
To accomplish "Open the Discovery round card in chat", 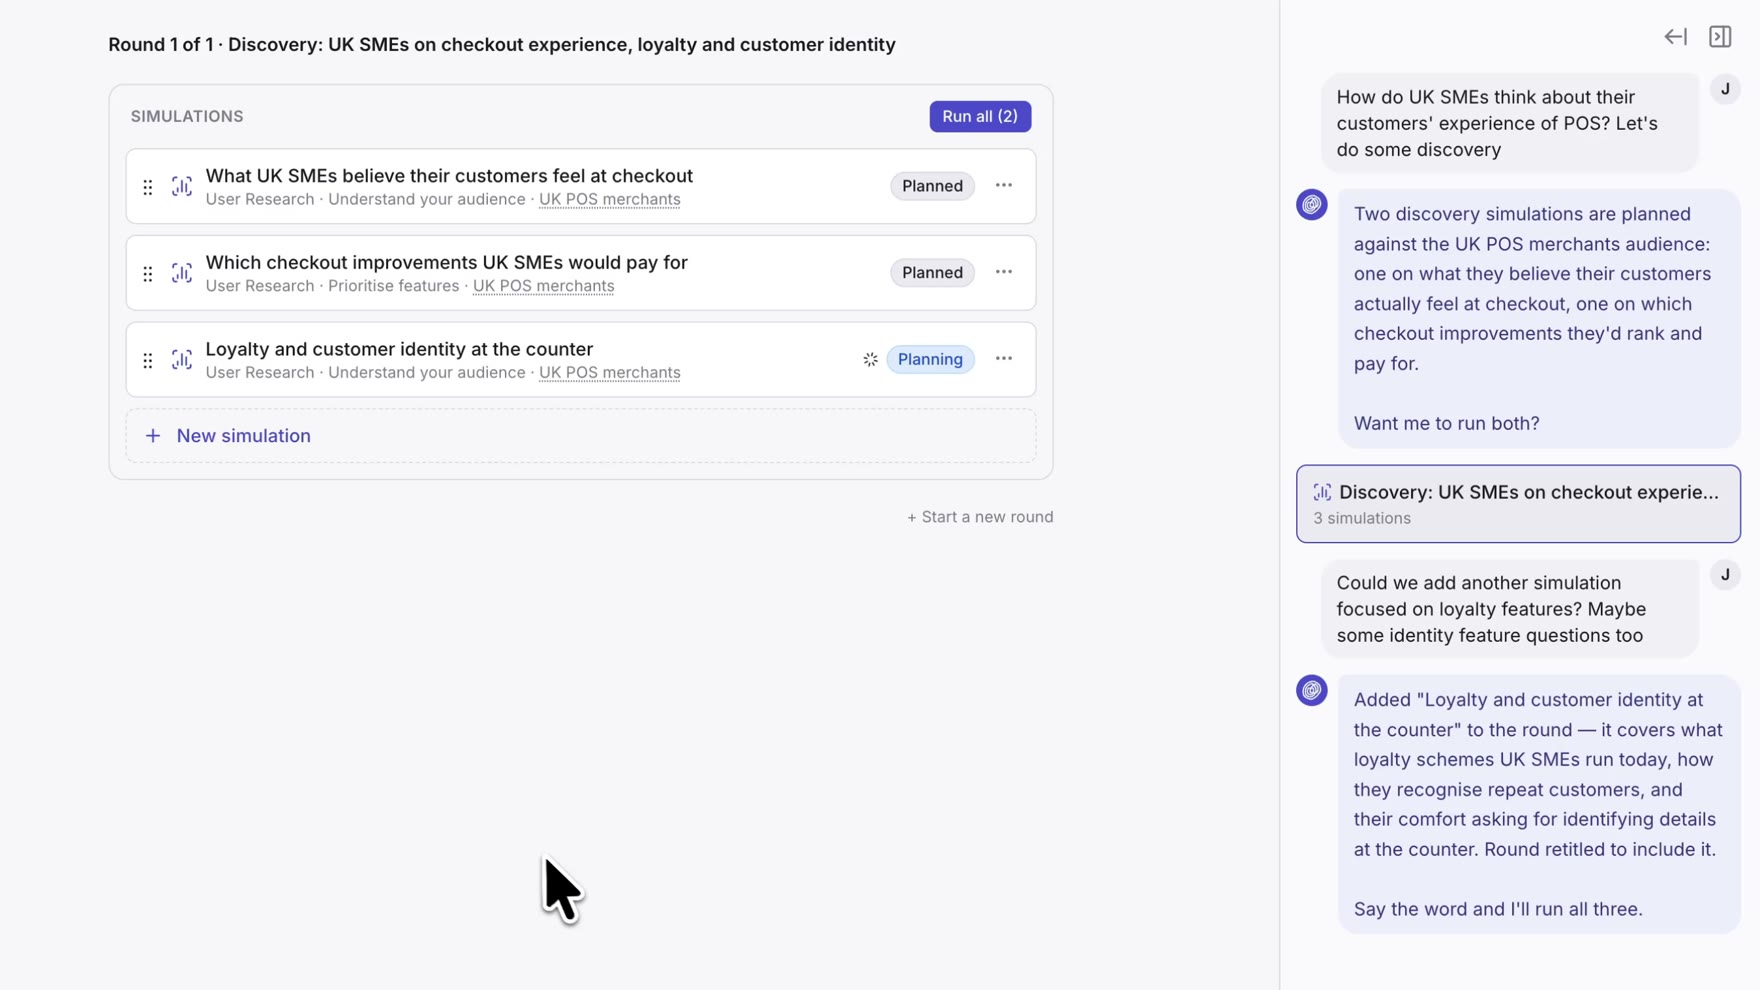I will tap(1518, 504).
